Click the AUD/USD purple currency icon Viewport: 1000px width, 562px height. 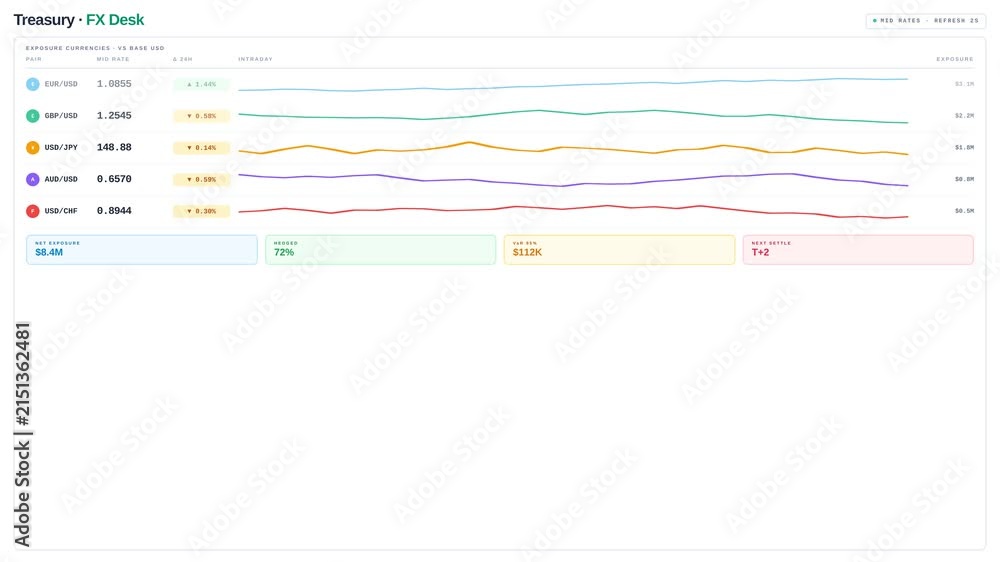coord(33,179)
